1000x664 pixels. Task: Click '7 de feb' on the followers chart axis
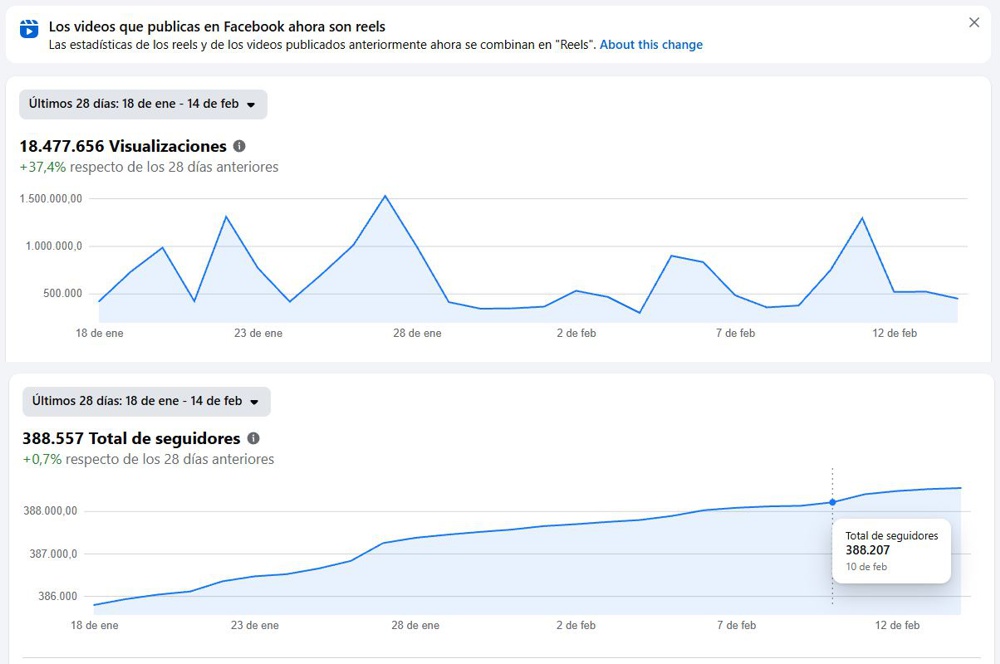coord(737,625)
